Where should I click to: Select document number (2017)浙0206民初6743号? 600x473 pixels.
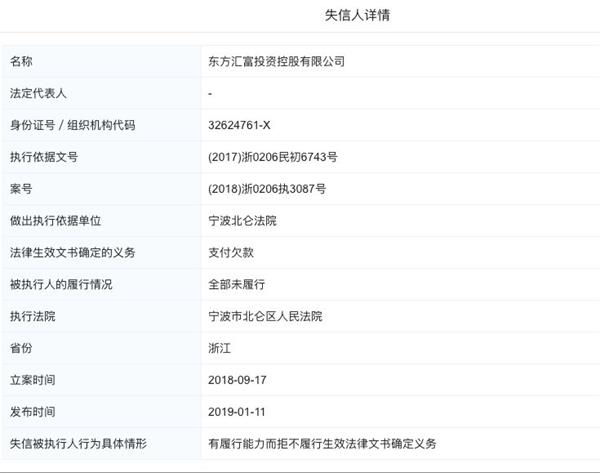(x=273, y=157)
